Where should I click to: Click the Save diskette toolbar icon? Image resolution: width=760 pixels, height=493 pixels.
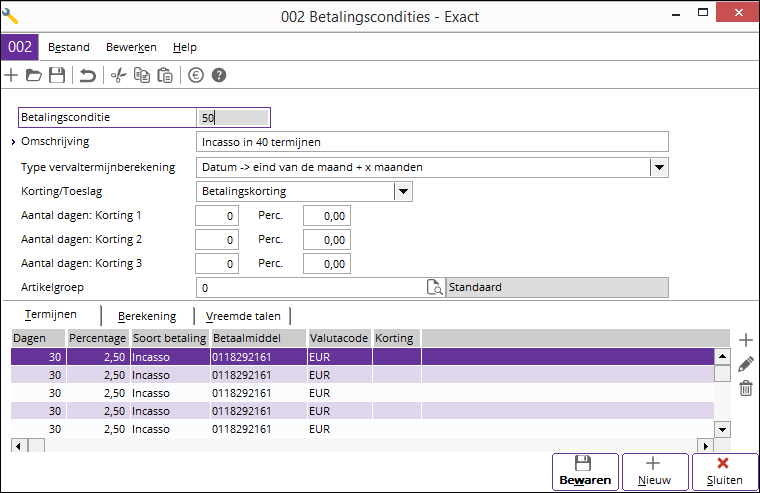pos(57,75)
